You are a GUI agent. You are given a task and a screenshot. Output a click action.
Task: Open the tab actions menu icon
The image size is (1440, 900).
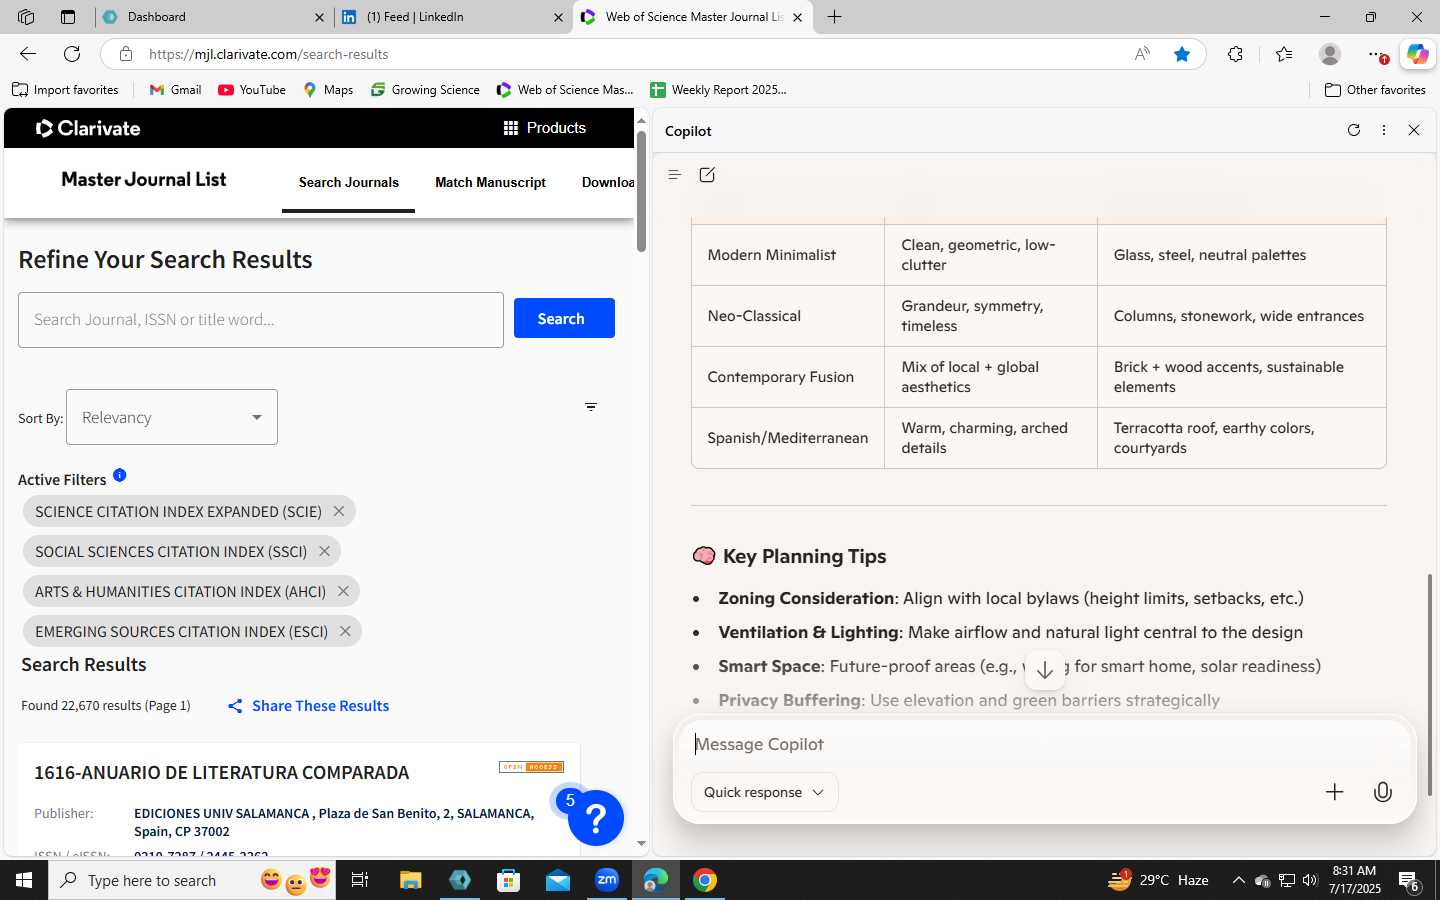click(x=68, y=17)
